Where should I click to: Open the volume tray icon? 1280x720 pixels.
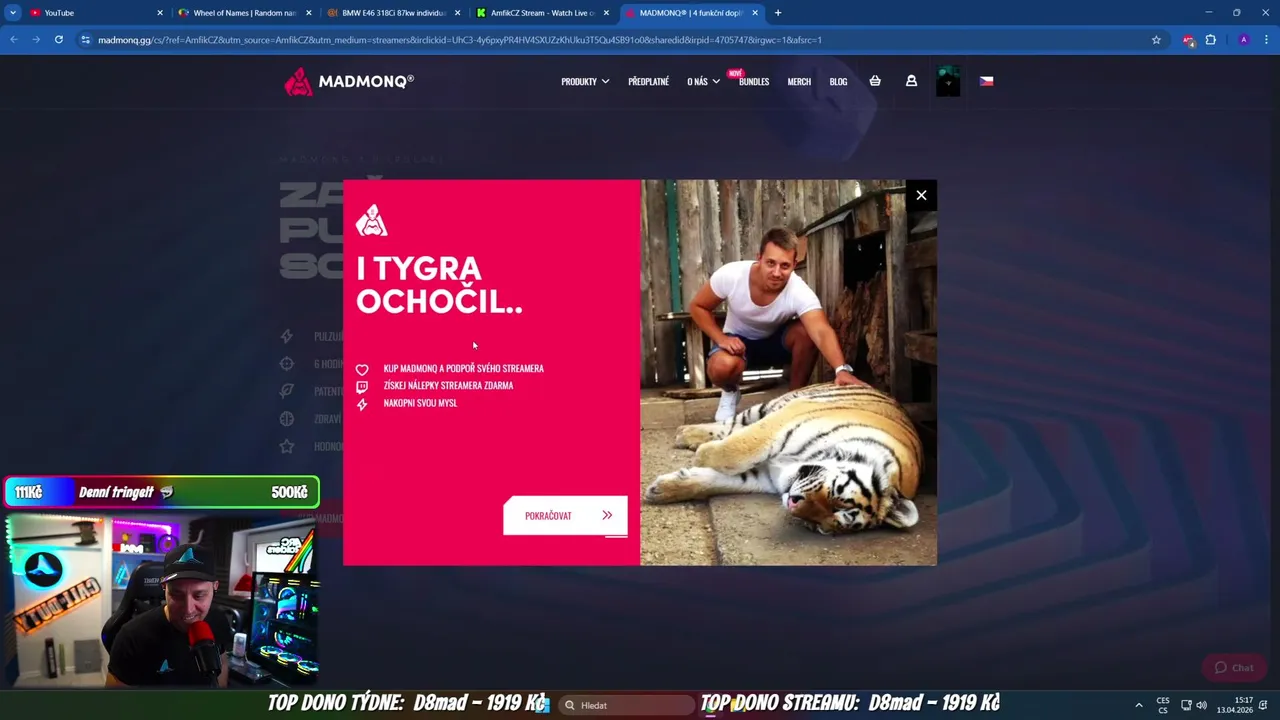(1201, 705)
